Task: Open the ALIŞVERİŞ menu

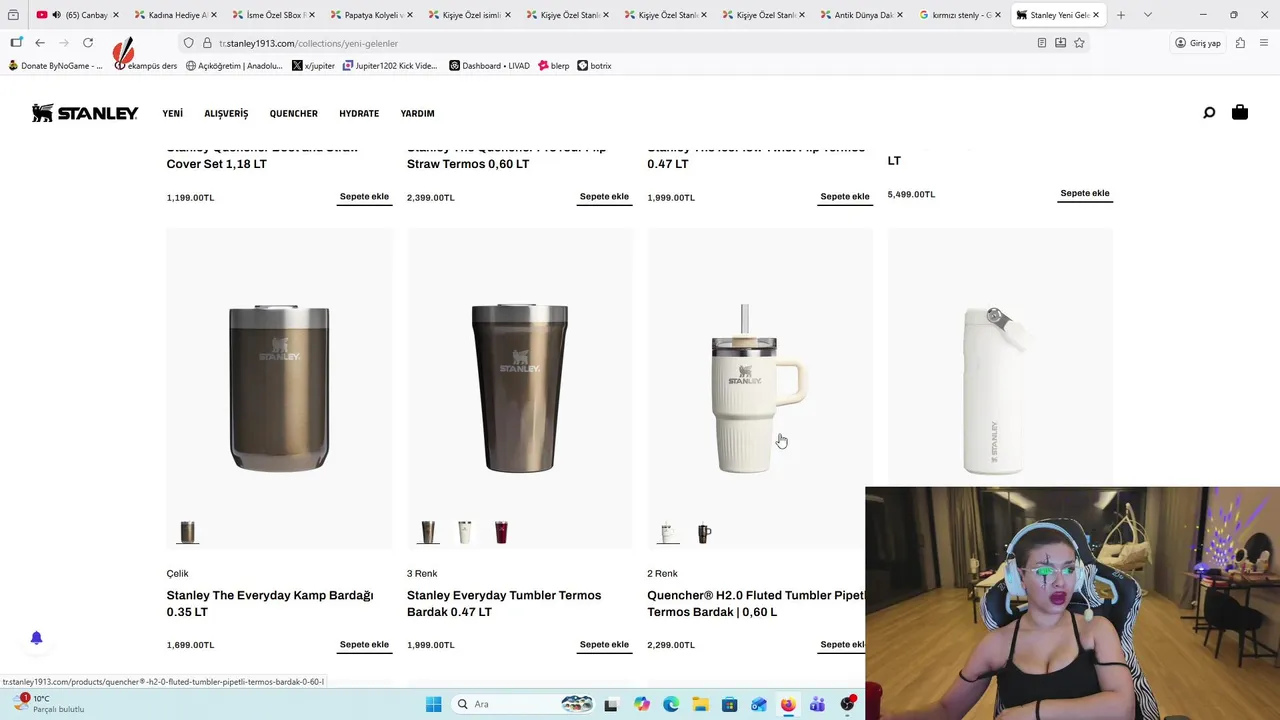Action: (226, 113)
